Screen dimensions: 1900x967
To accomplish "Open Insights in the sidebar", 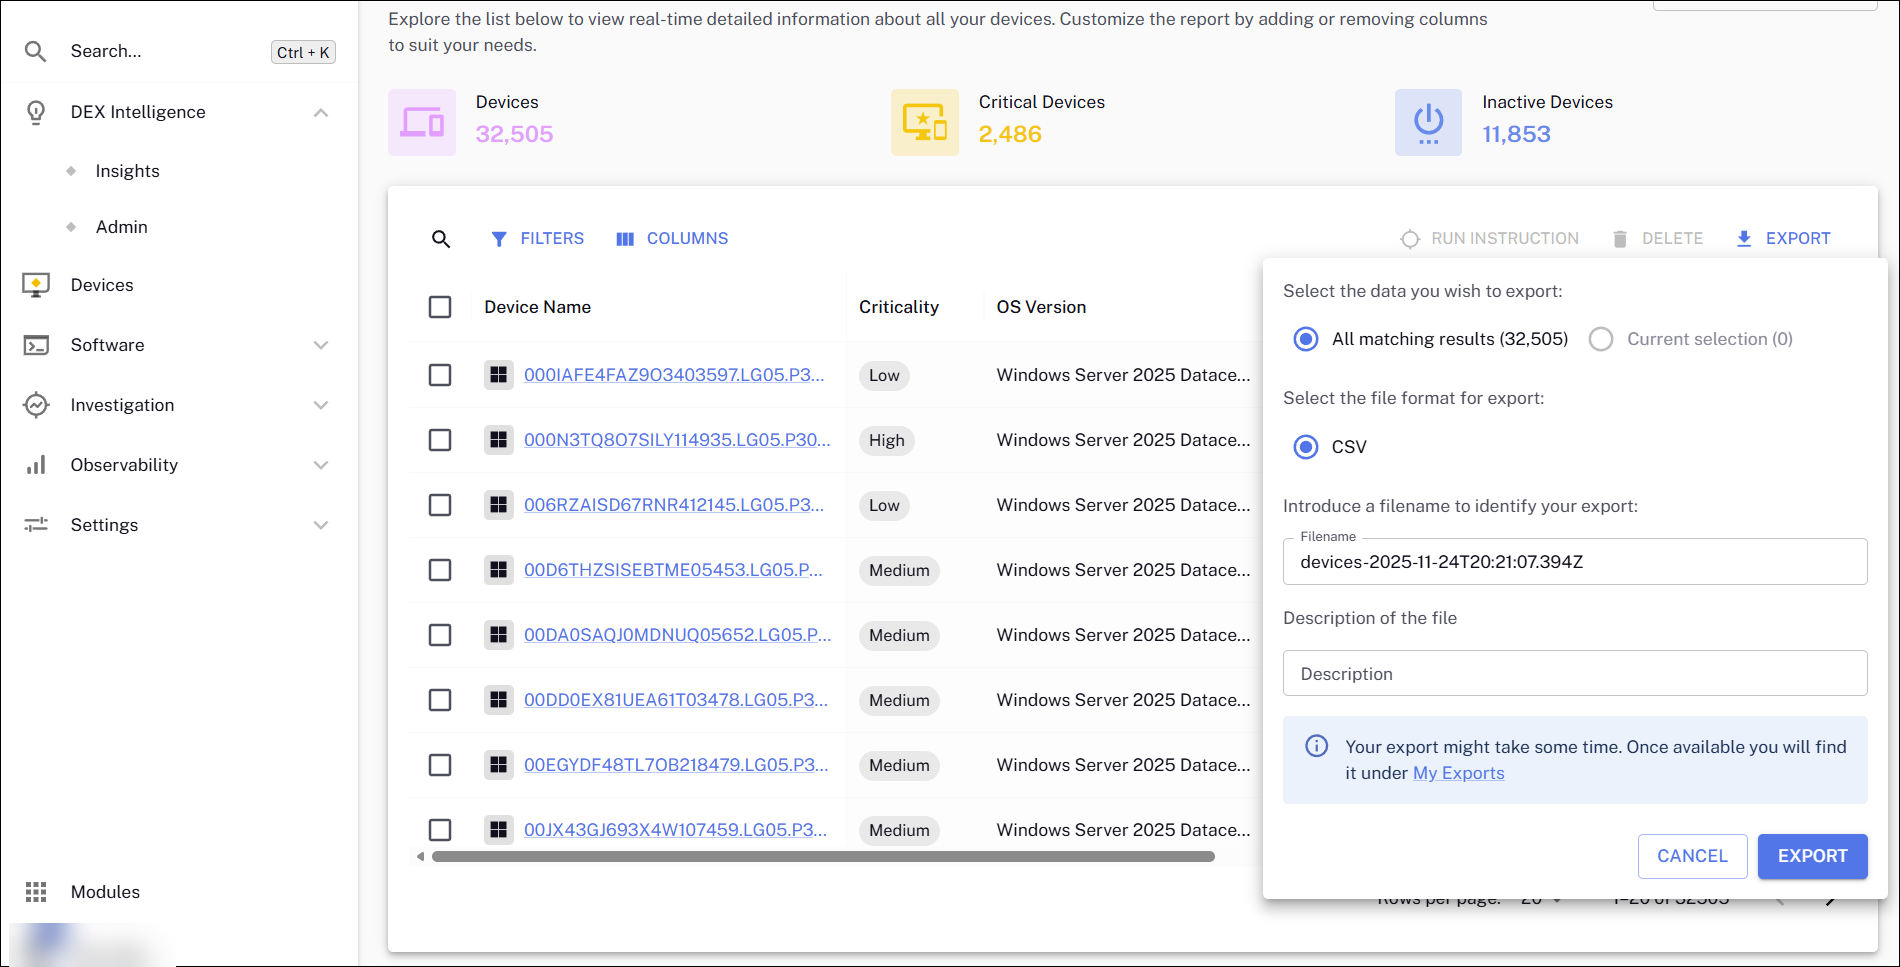I will tap(127, 171).
